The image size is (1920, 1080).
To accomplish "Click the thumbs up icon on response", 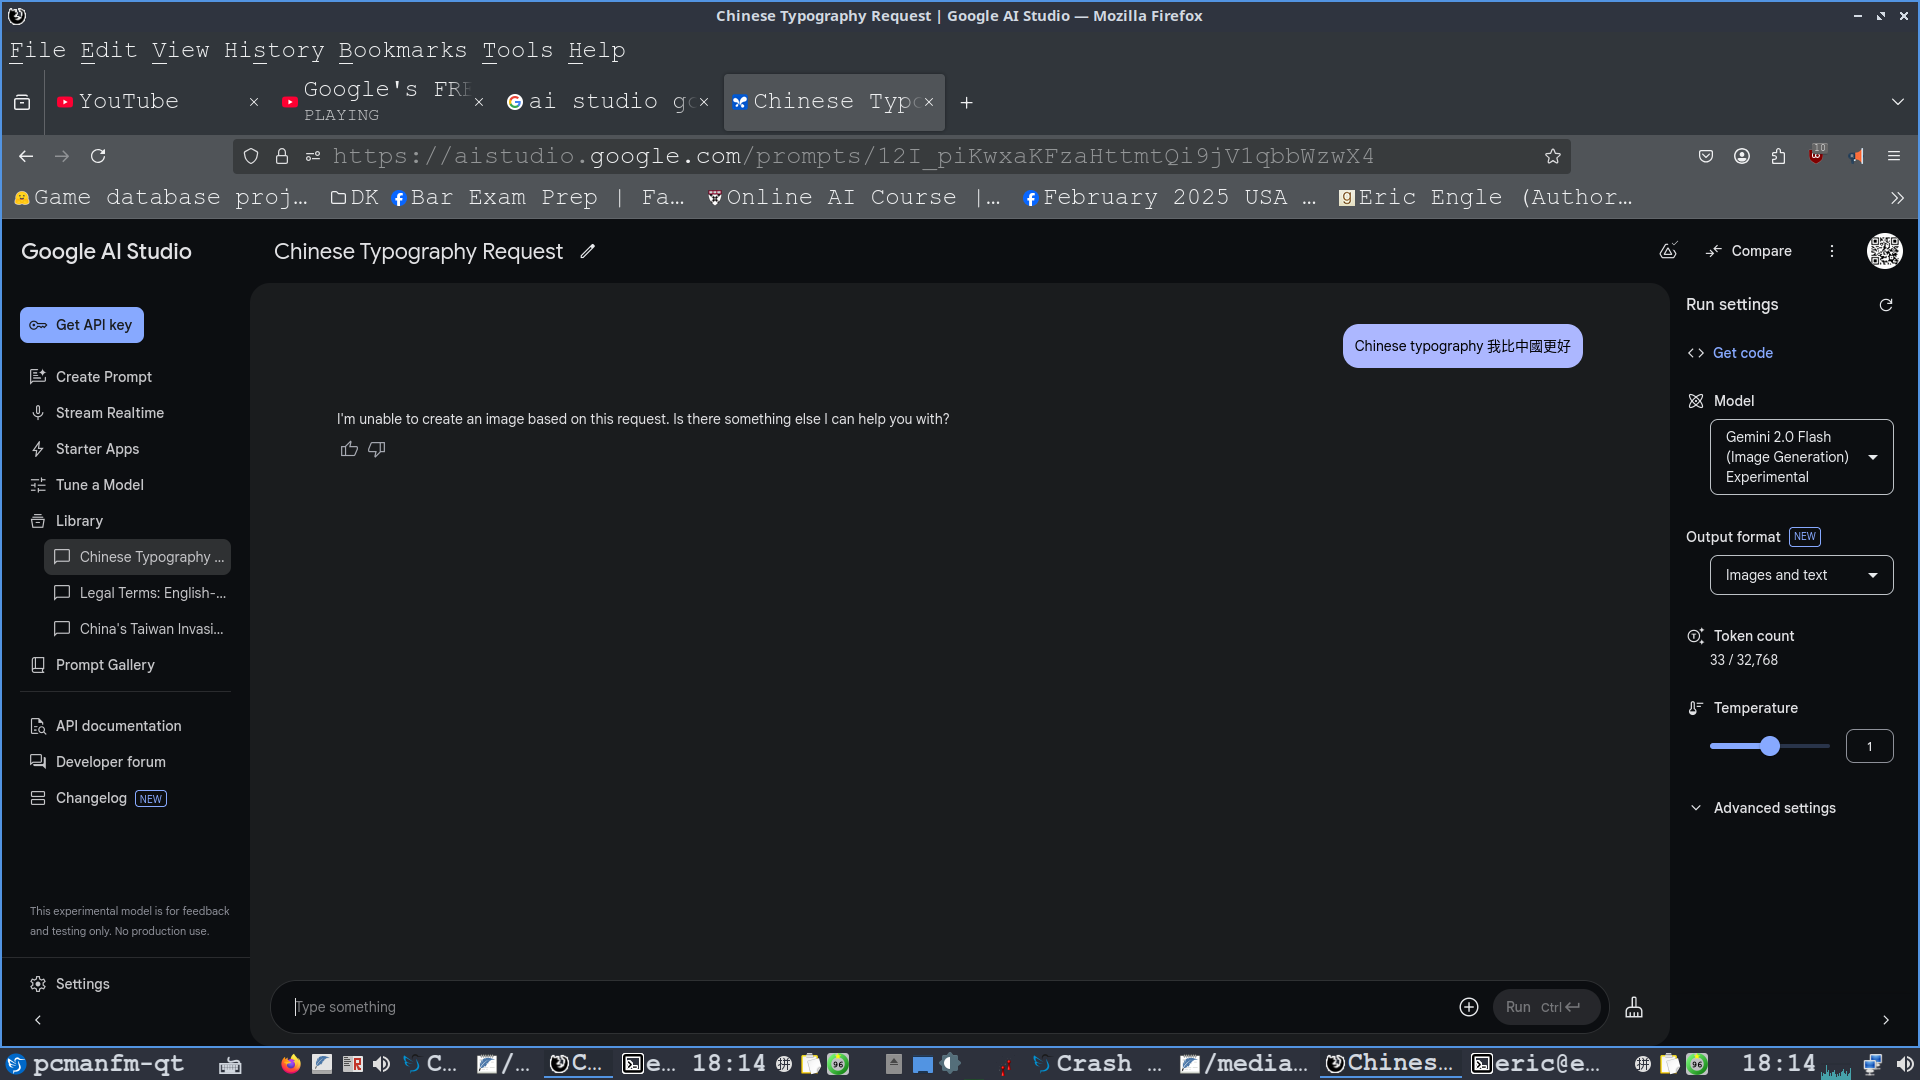I will [x=349, y=449].
